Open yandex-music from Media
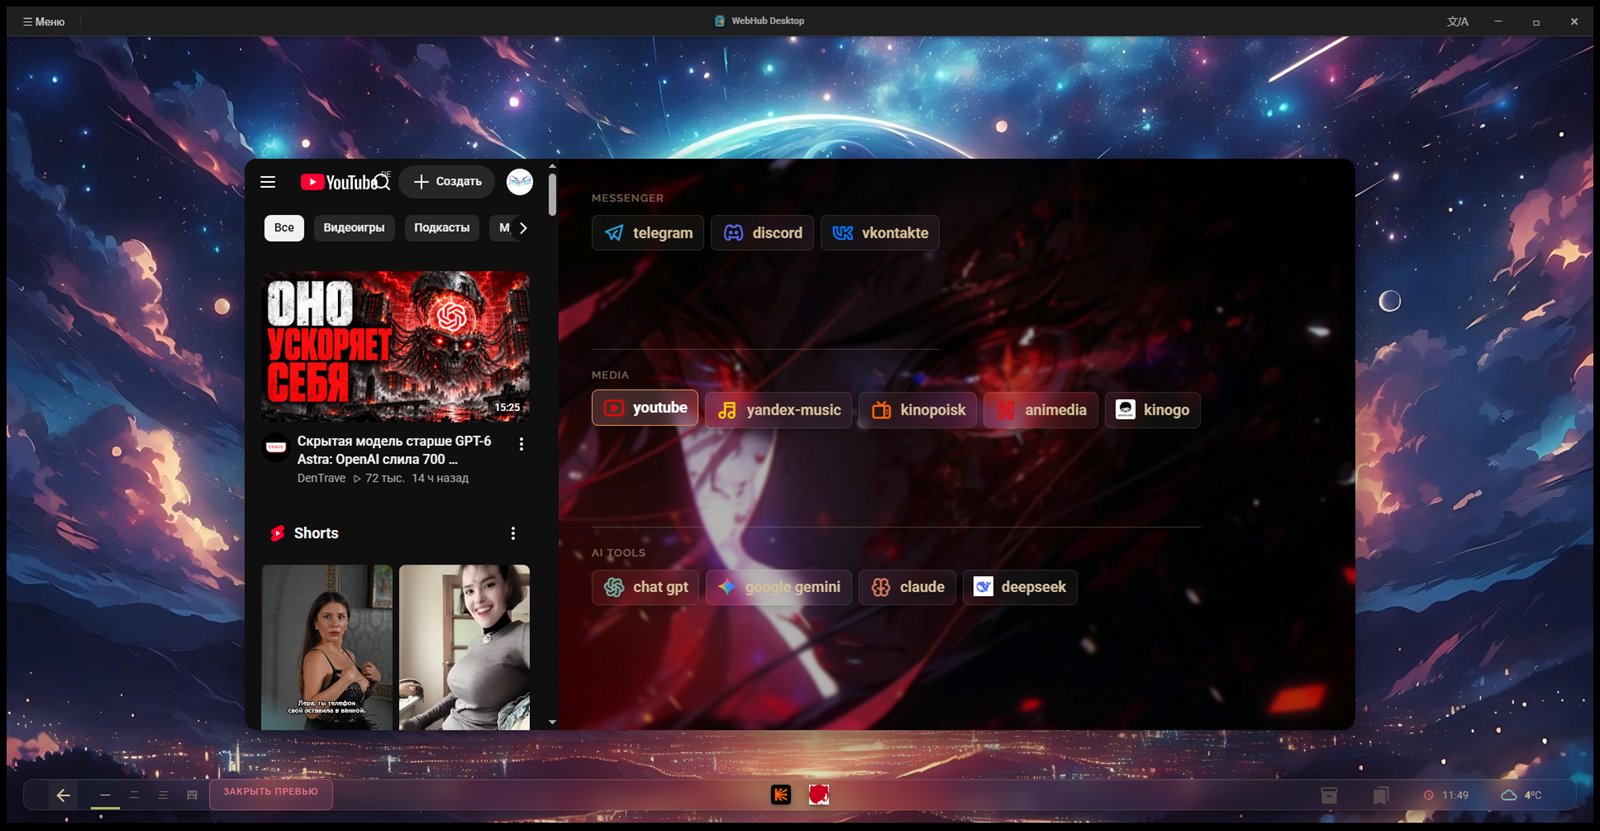 [779, 410]
